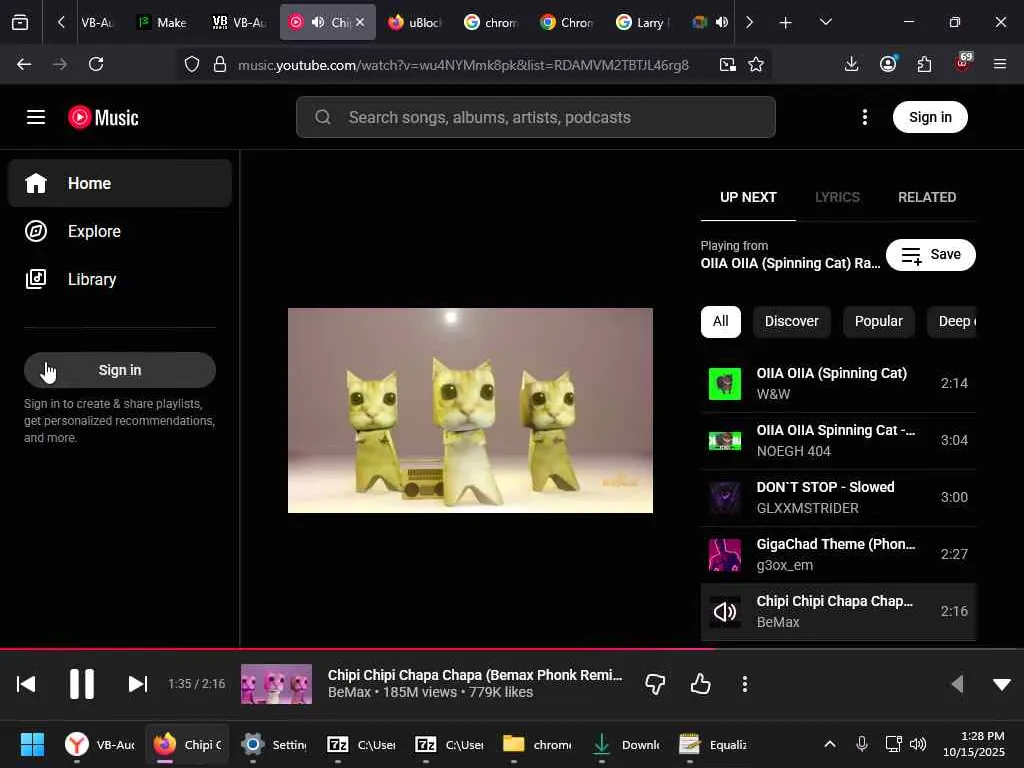Play OIIA OIIA (Spinning Cat) by W&W
This screenshot has height=768, width=1024.
tap(839, 383)
